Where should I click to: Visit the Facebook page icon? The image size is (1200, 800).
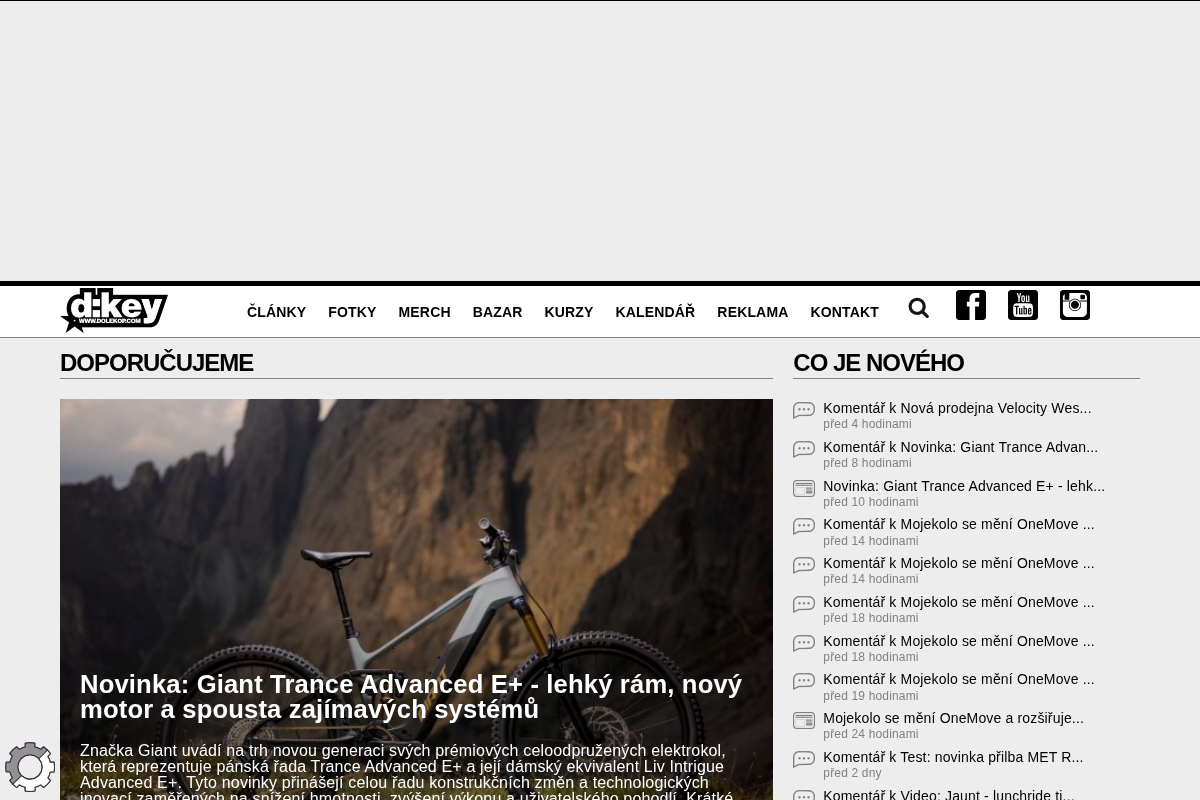(971, 305)
